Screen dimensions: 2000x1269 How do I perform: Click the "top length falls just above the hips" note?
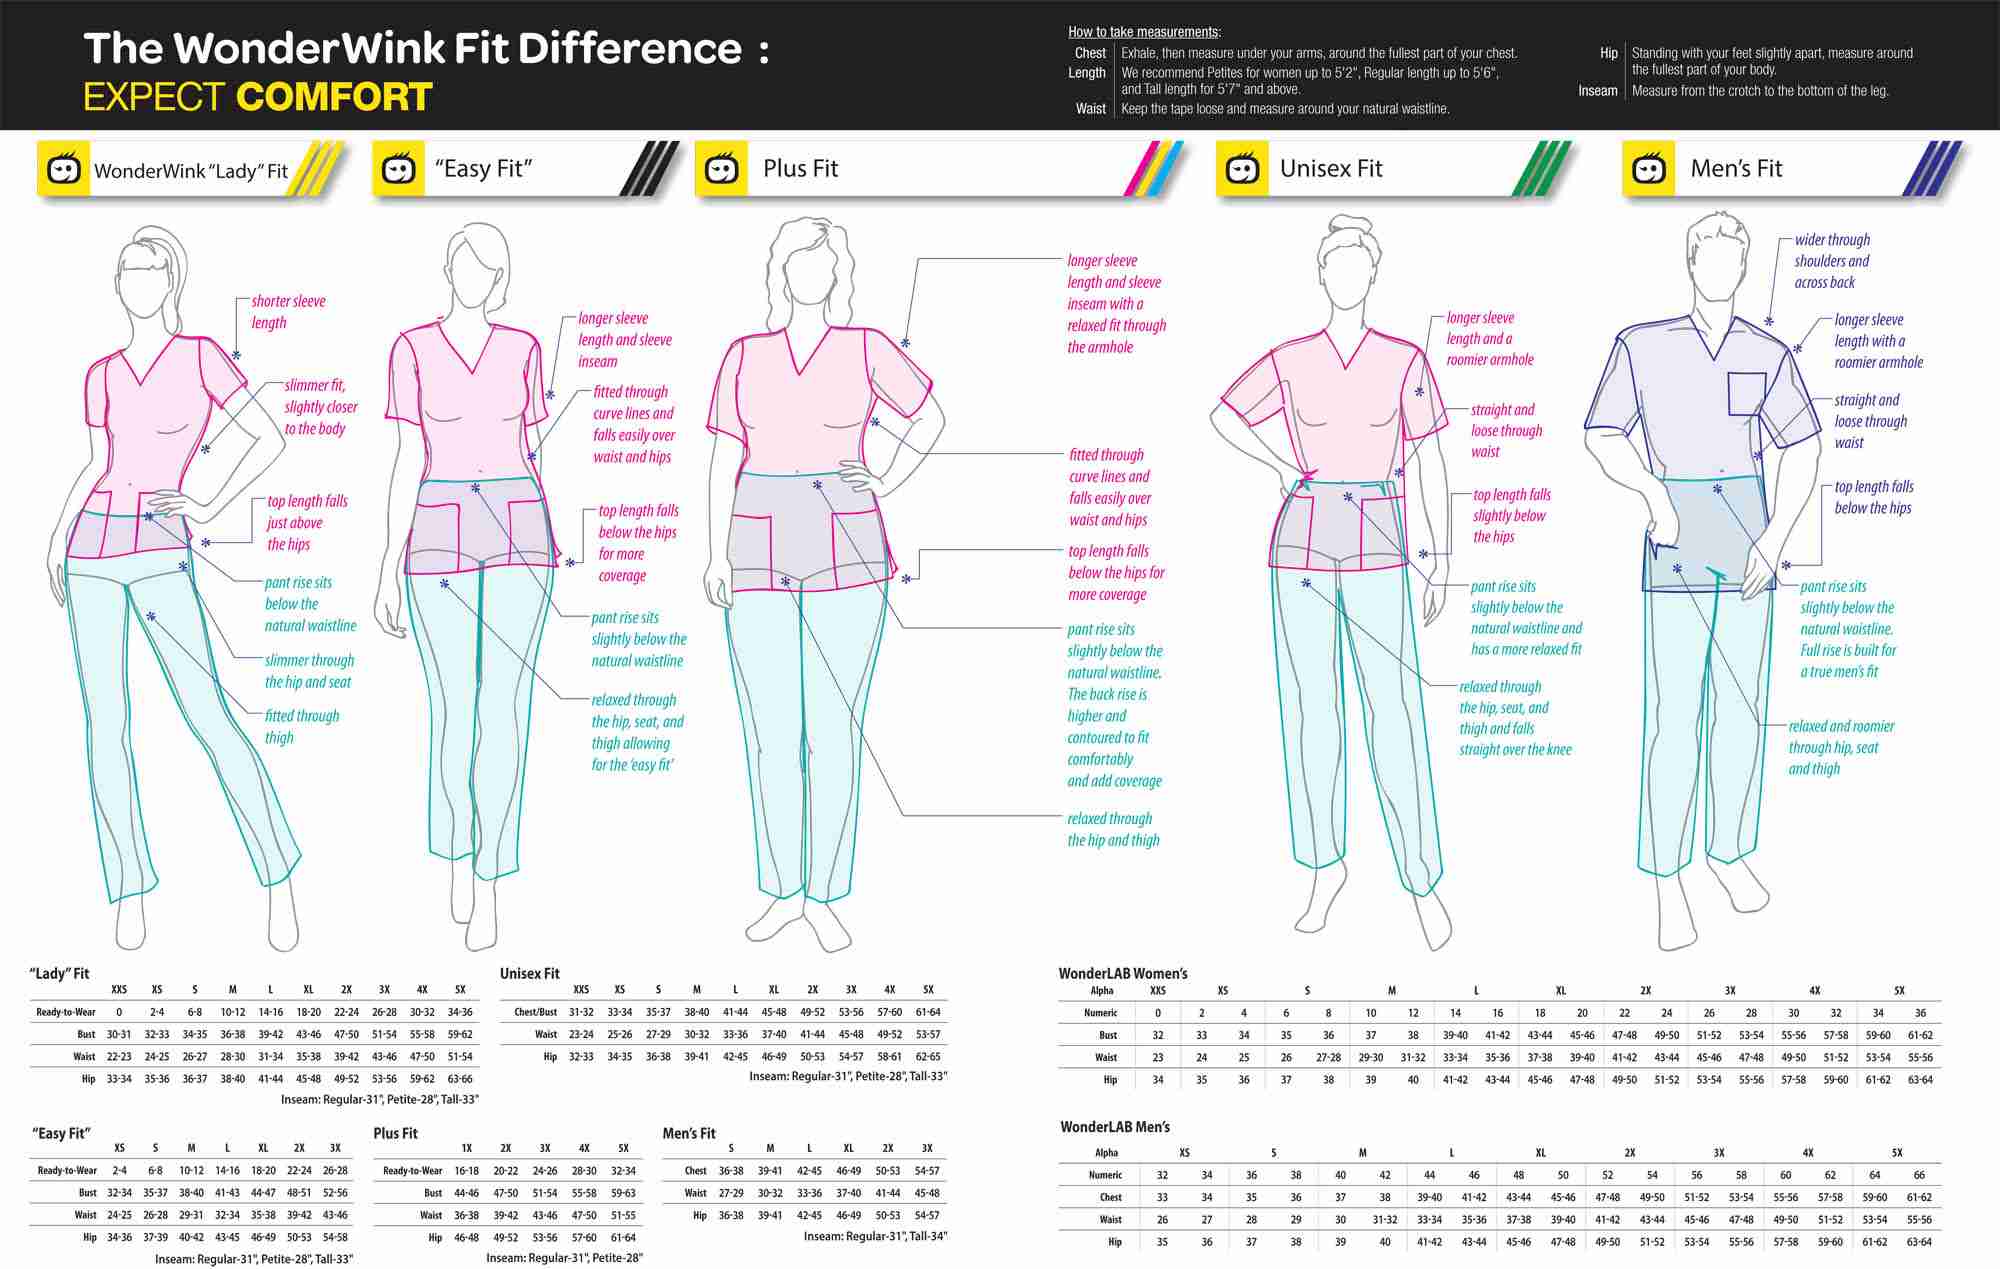pyautogui.click(x=306, y=523)
